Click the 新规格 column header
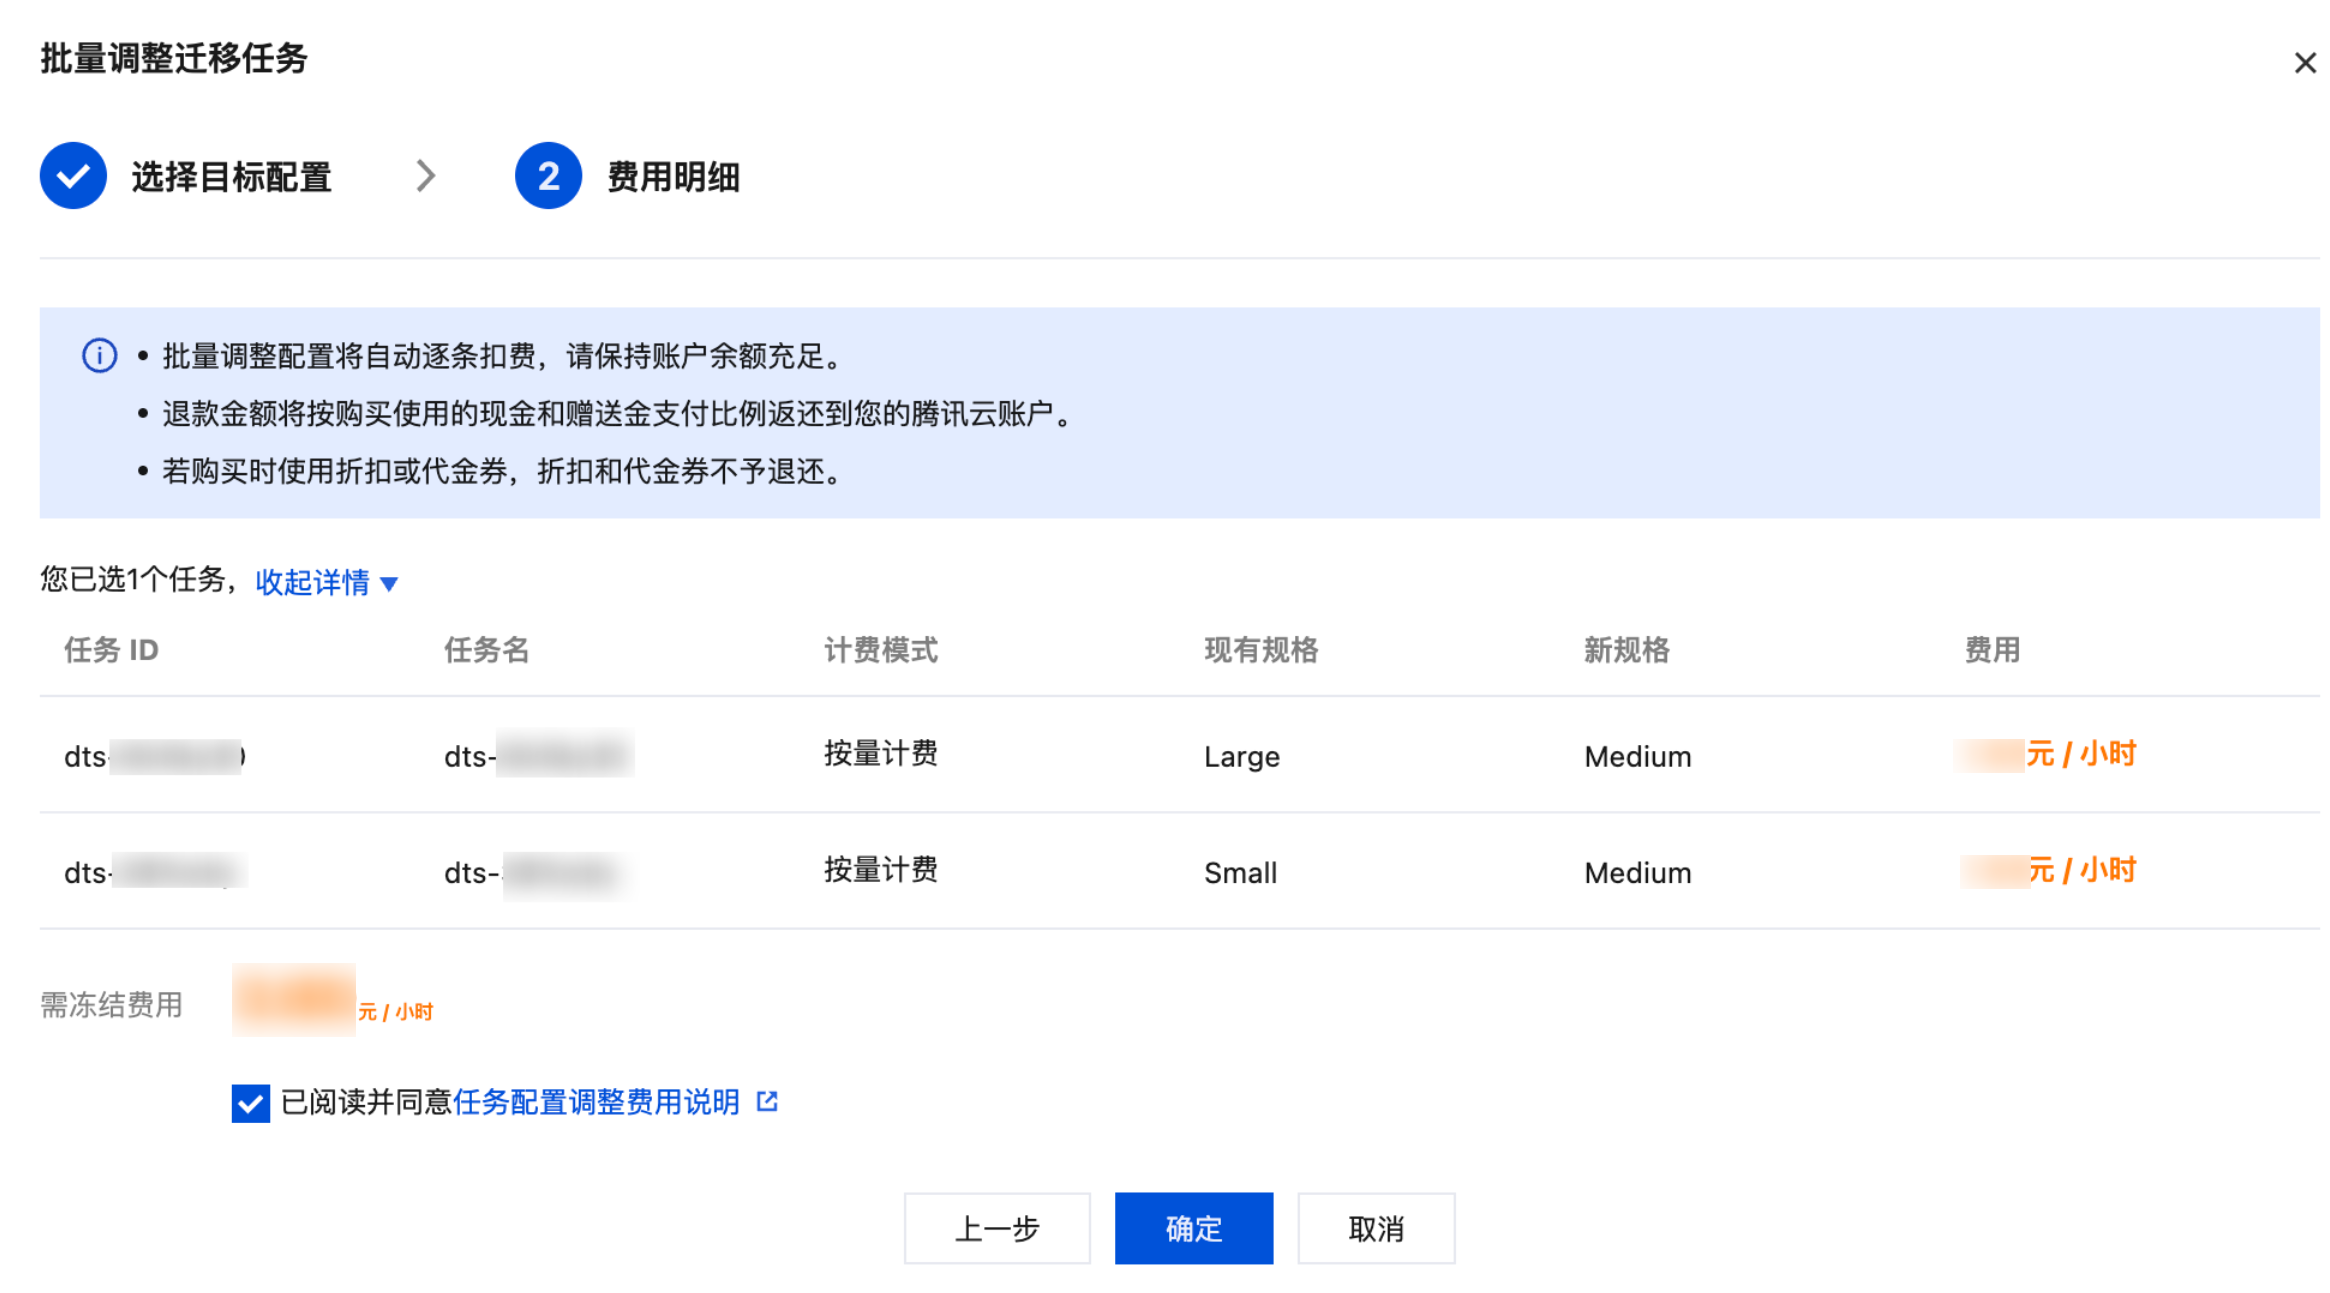This screenshot has height=1293, width=2330. coord(1626,650)
